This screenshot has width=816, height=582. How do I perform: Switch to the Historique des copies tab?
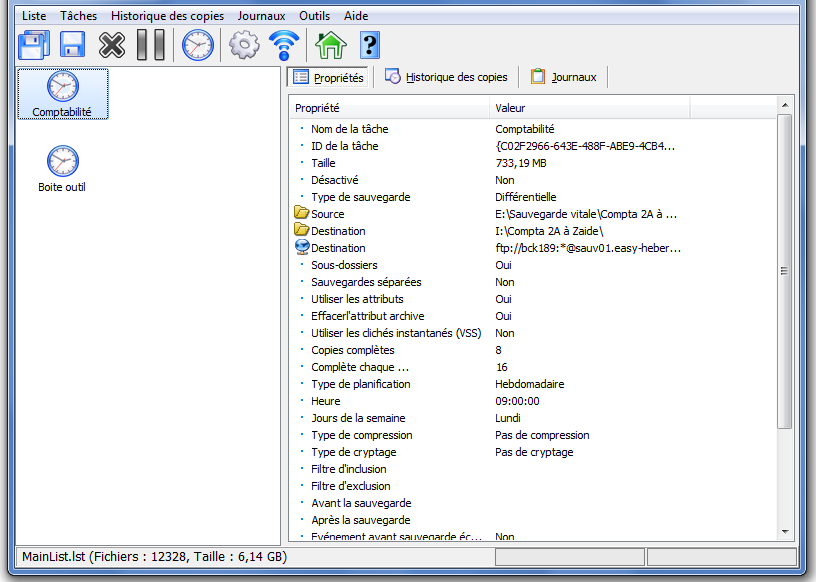[446, 77]
